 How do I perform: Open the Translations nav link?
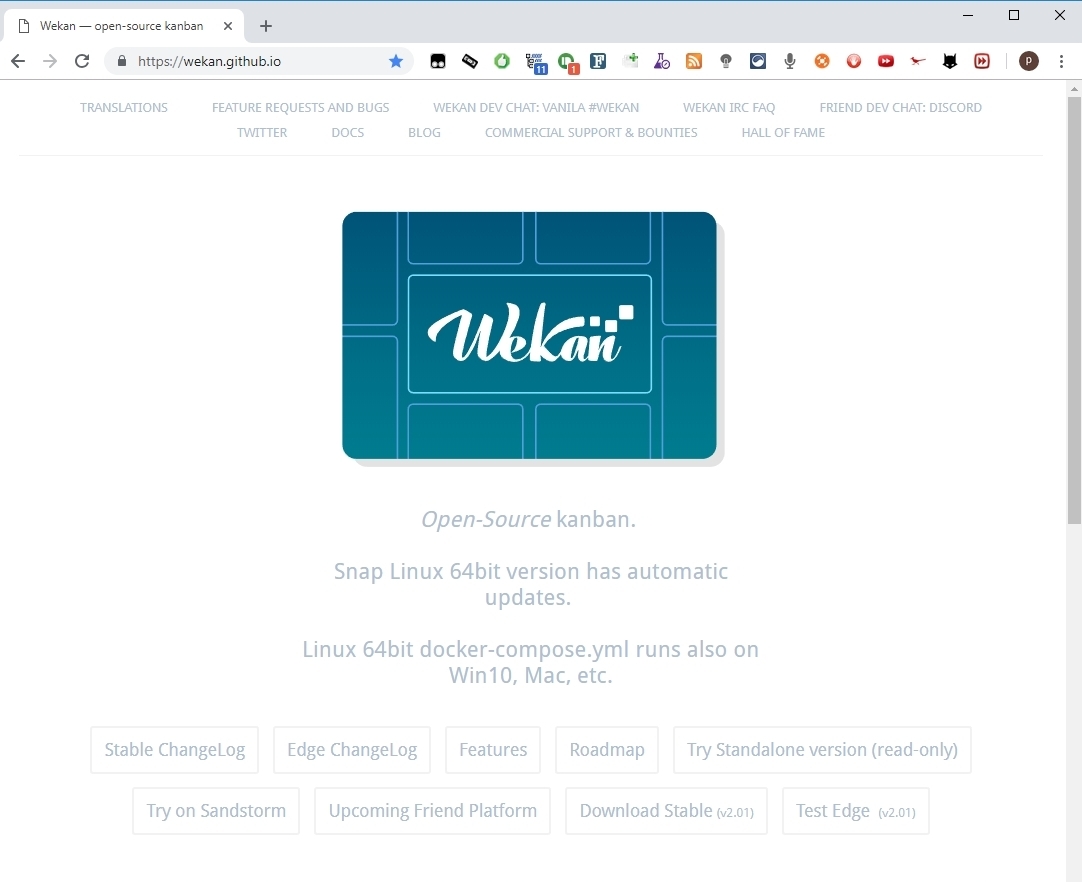[124, 108]
